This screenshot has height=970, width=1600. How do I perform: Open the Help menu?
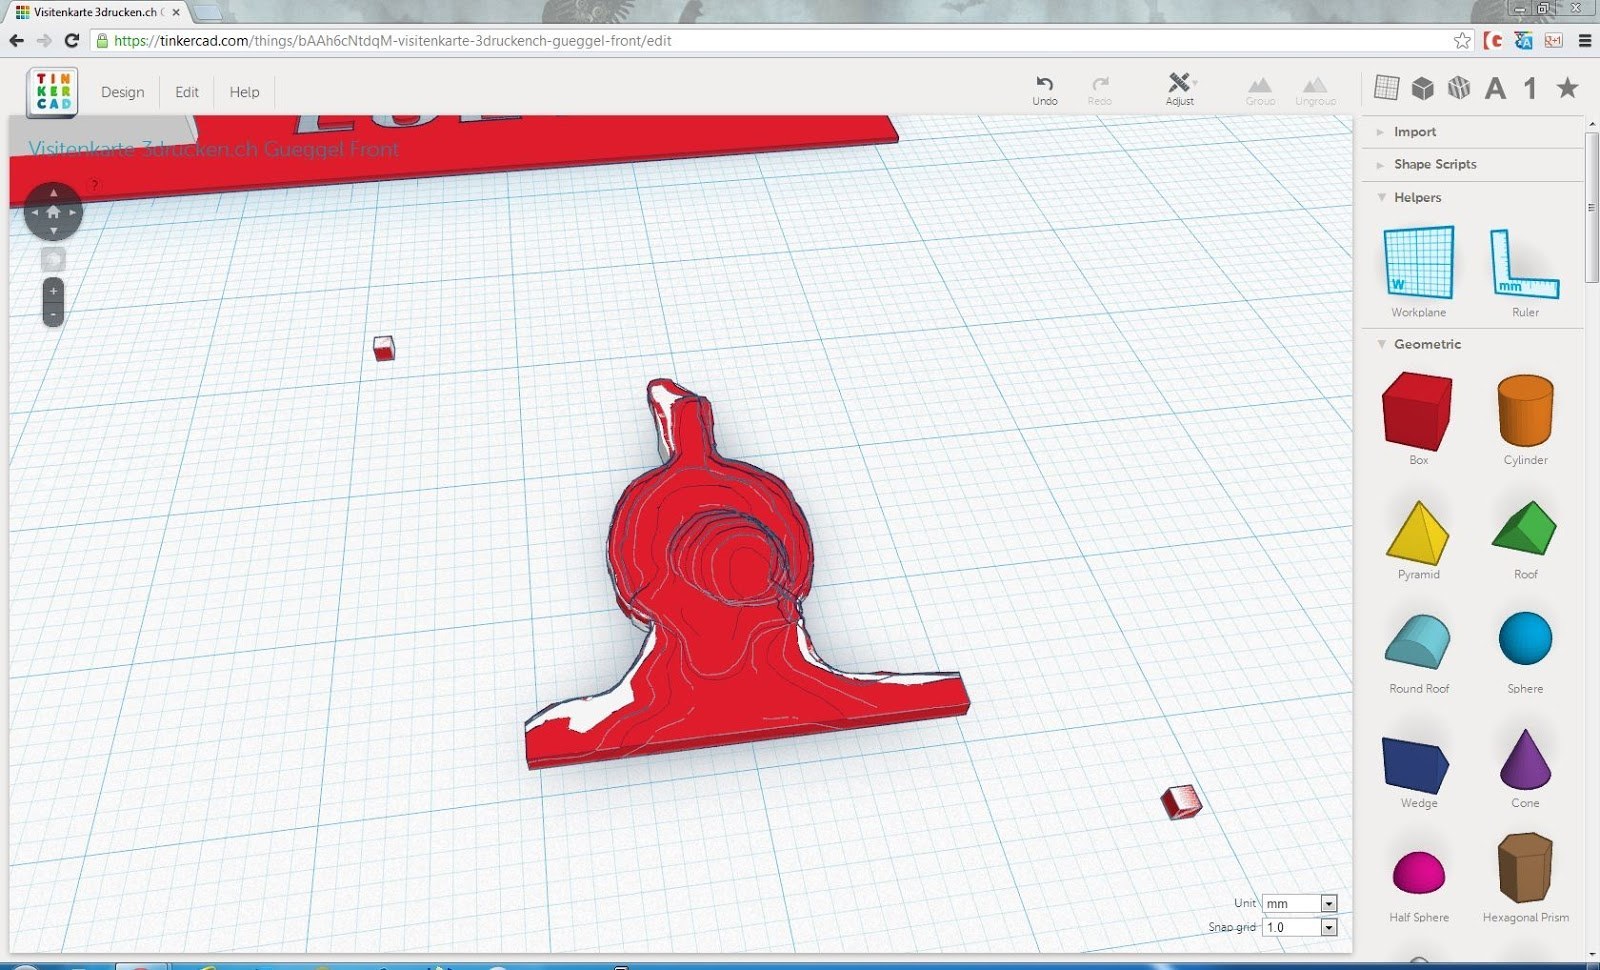coord(244,92)
